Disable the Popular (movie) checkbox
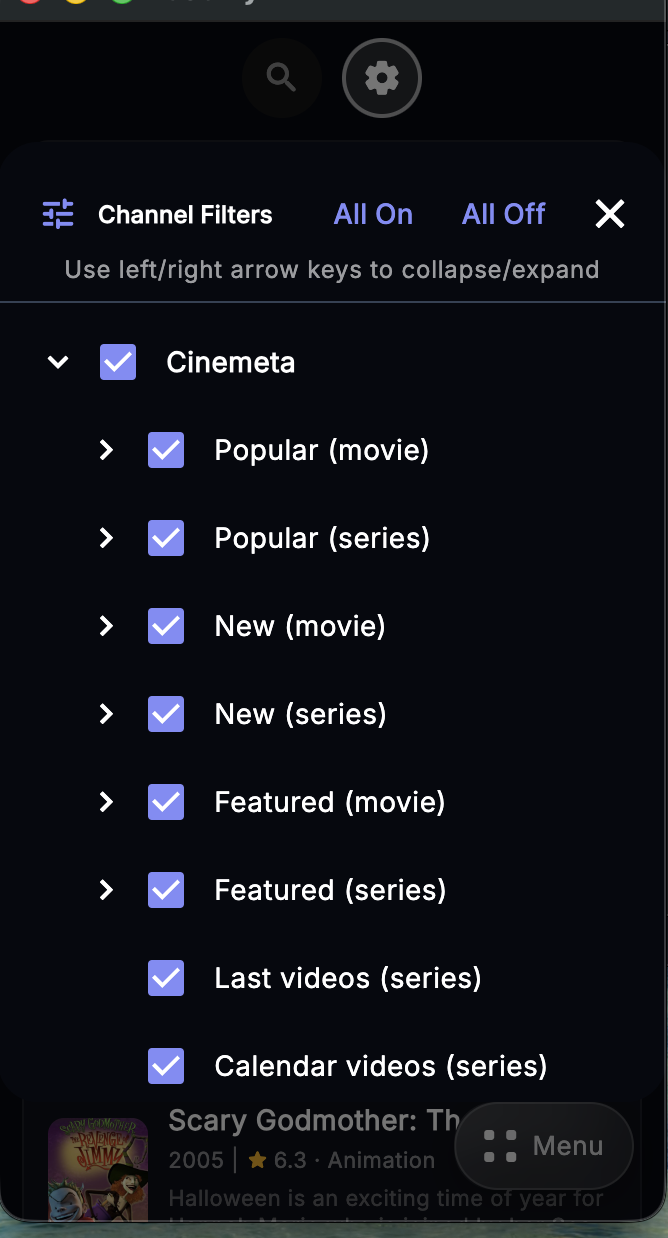The height and width of the screenshot is (1238, 668). tap(166, 450)
